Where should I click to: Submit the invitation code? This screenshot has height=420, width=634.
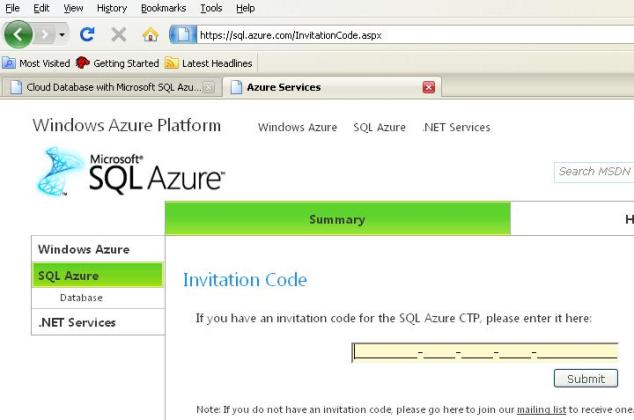[586, 379]
